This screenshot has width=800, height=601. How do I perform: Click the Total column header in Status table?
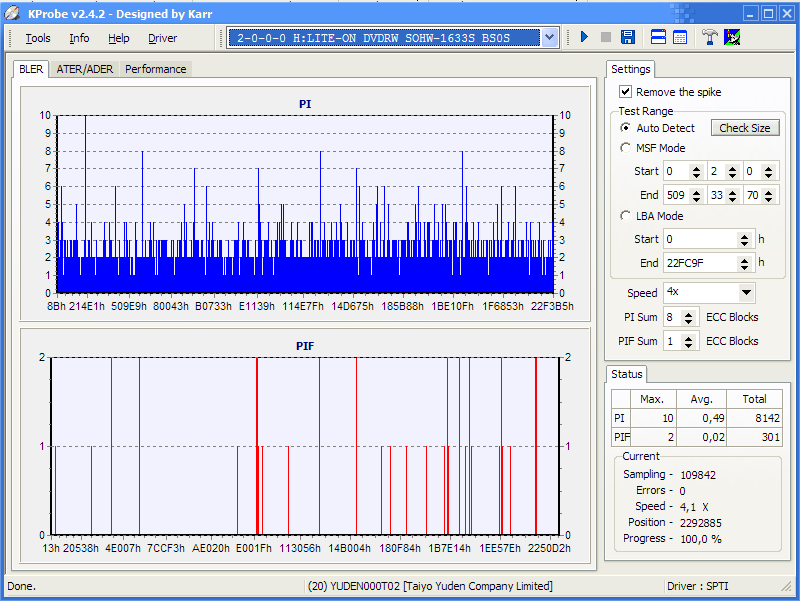(x=754, y=399)
